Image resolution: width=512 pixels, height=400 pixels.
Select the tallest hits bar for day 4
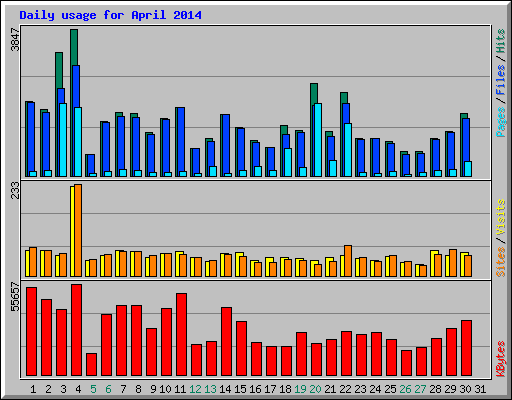tap(74, 47)
